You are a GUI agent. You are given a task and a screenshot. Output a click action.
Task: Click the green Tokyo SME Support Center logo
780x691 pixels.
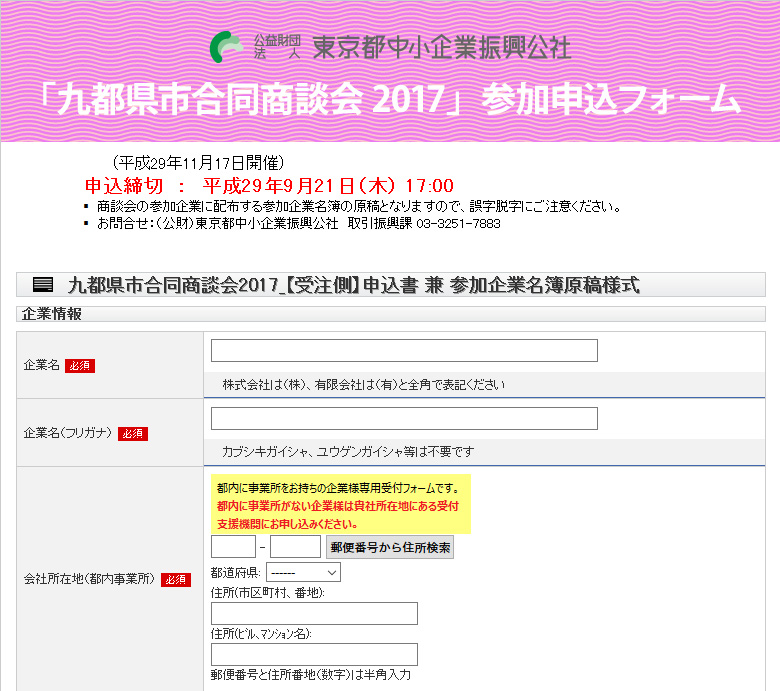click(227, 47)
